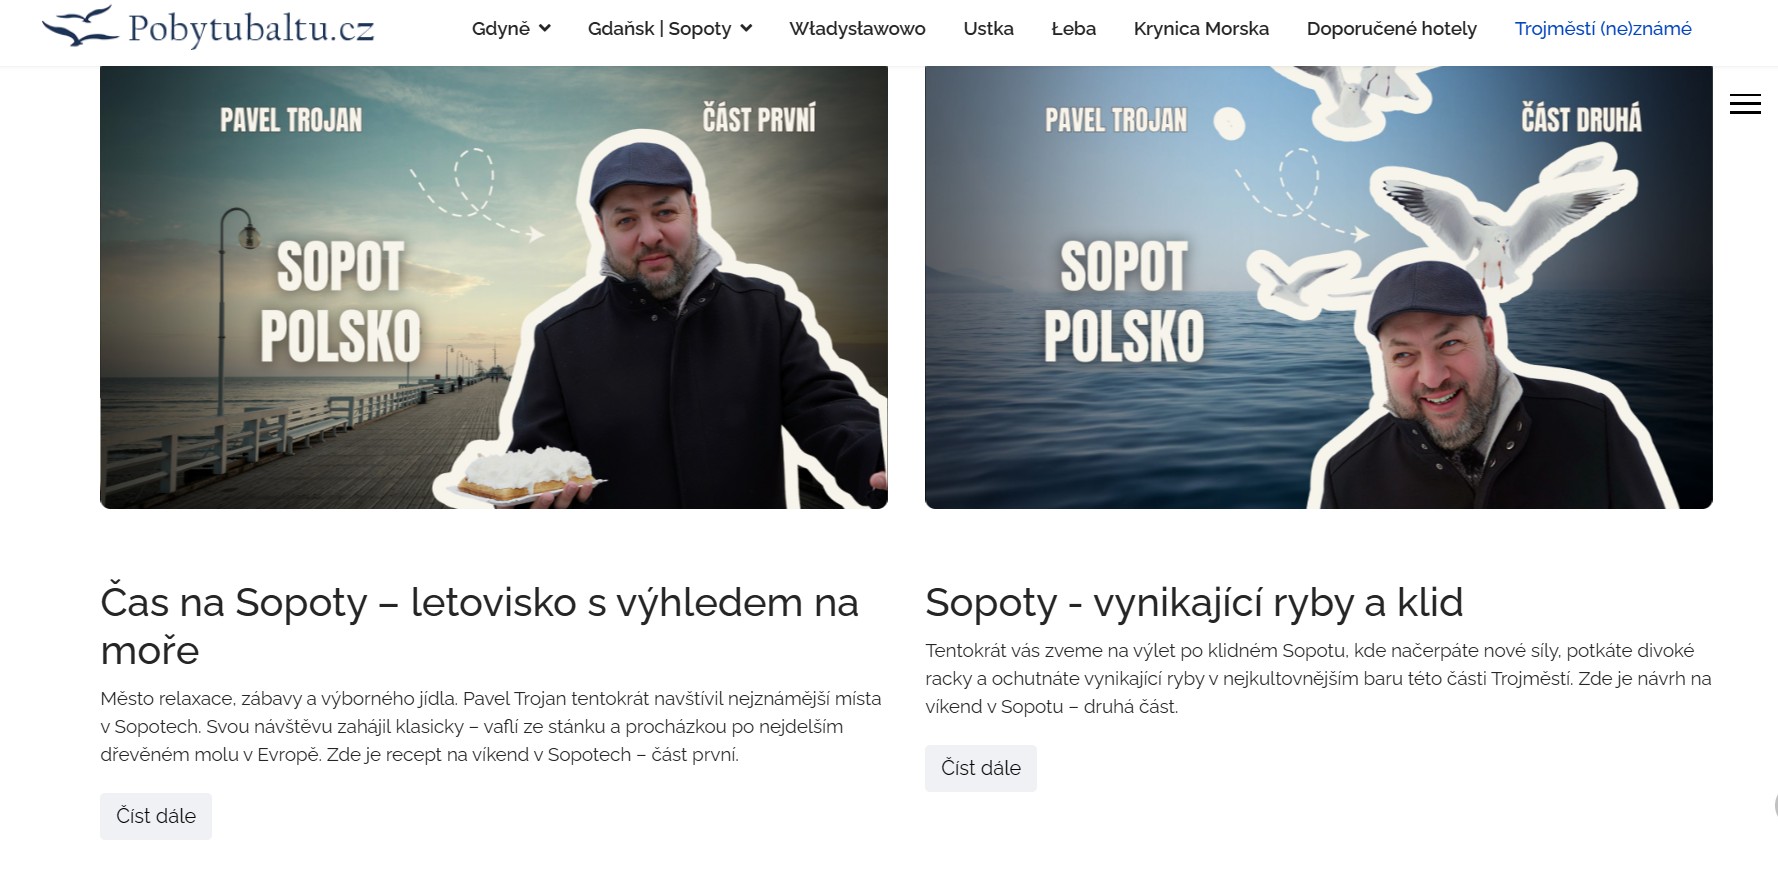This screenshot has height=882, width=1778.
Task: Open the Gdaňsk | Sopoty menu item
Action: pyautogui.click(x=660, y=29)
